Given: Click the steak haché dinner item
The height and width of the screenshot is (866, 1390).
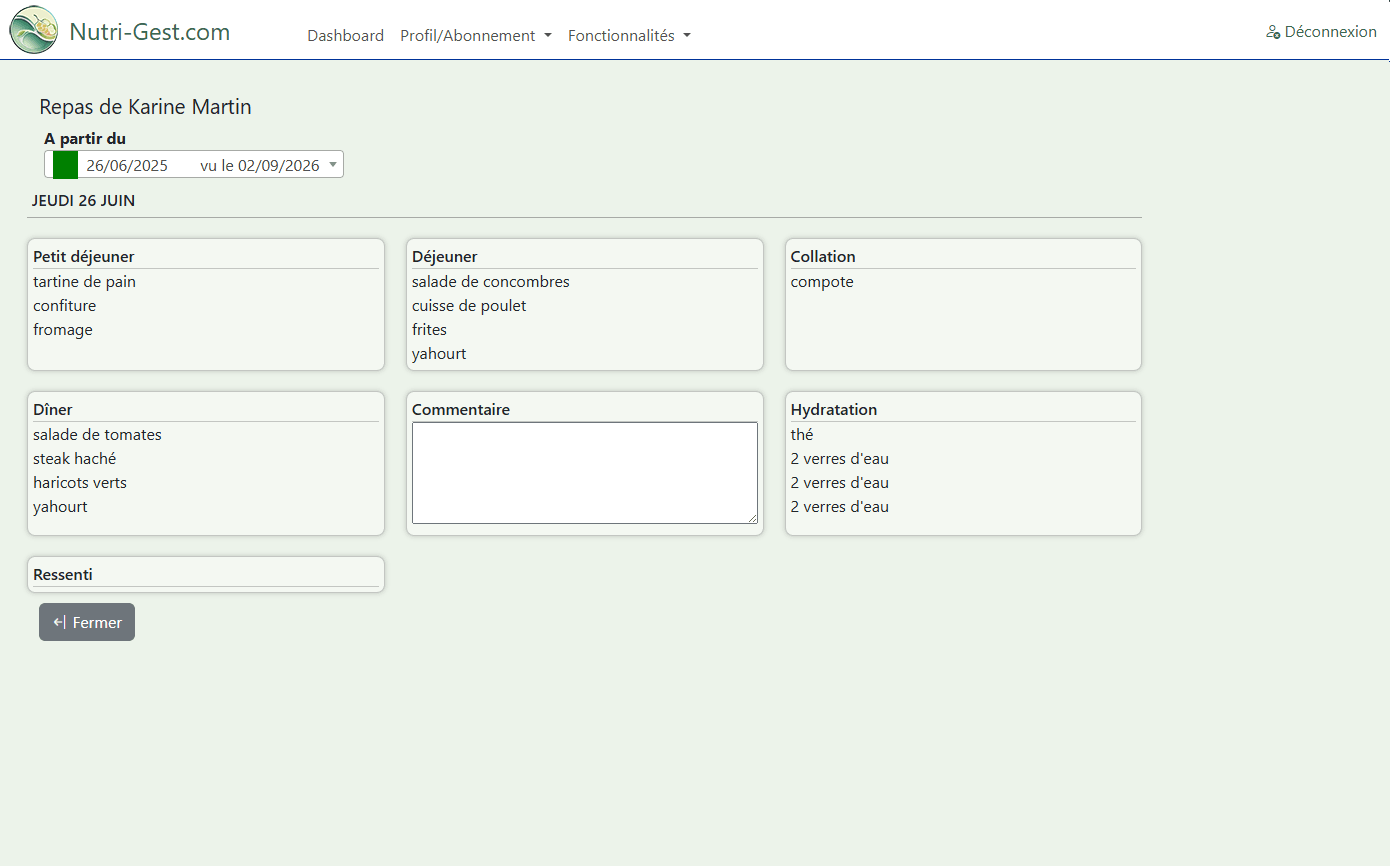Looking at the screenshot, I should [75, 459].
